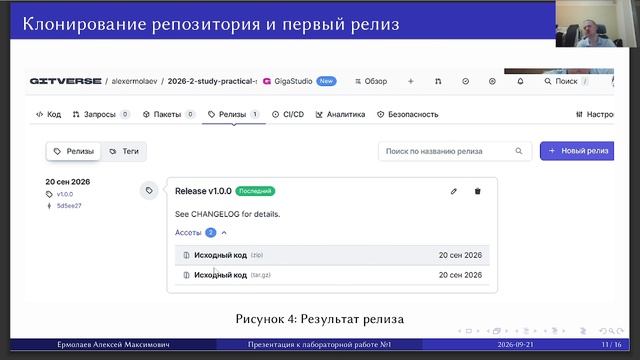Switch to the Код tab
The height and width of the screenshot is (360, 640).
[49, 114]
